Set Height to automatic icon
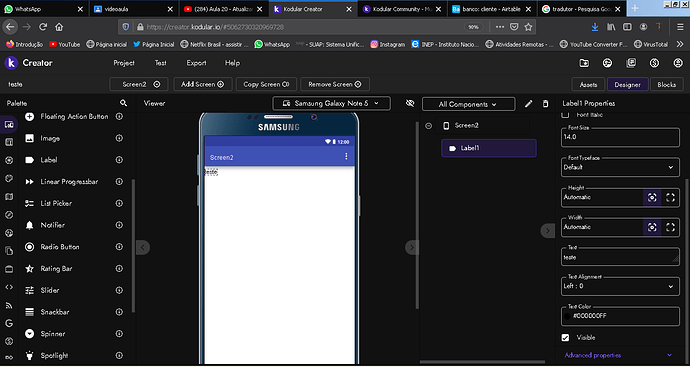The image size is (690, 367). tap(652, 198)
